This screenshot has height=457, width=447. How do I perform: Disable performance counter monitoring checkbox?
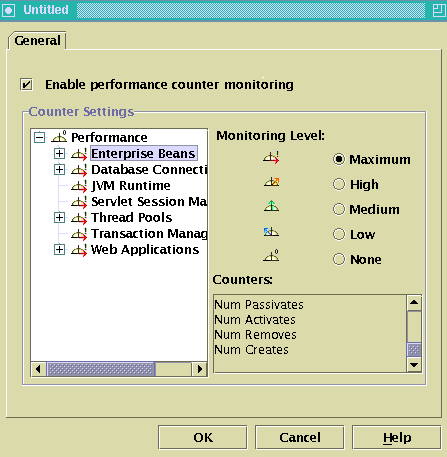pyautogui.click(x=26, y=84)
